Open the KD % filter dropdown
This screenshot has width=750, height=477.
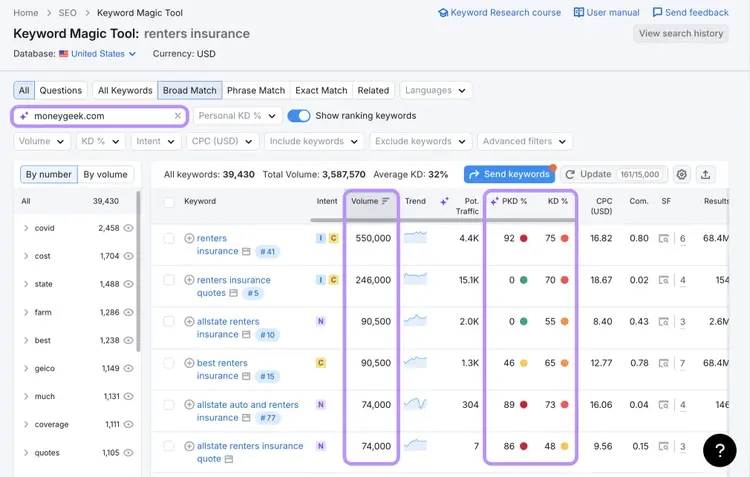[x=100, y=141]
